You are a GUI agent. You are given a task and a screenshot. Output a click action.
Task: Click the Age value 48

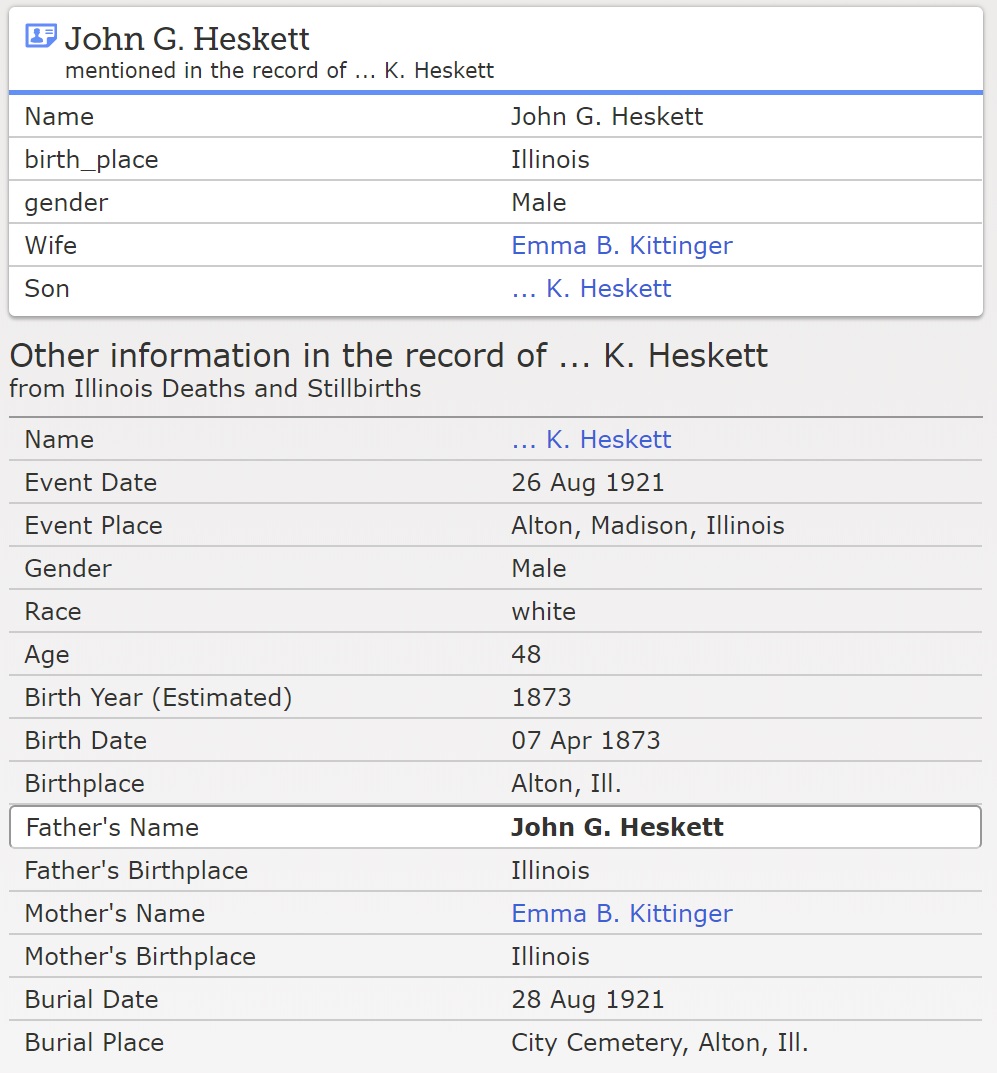coord(526,654)
